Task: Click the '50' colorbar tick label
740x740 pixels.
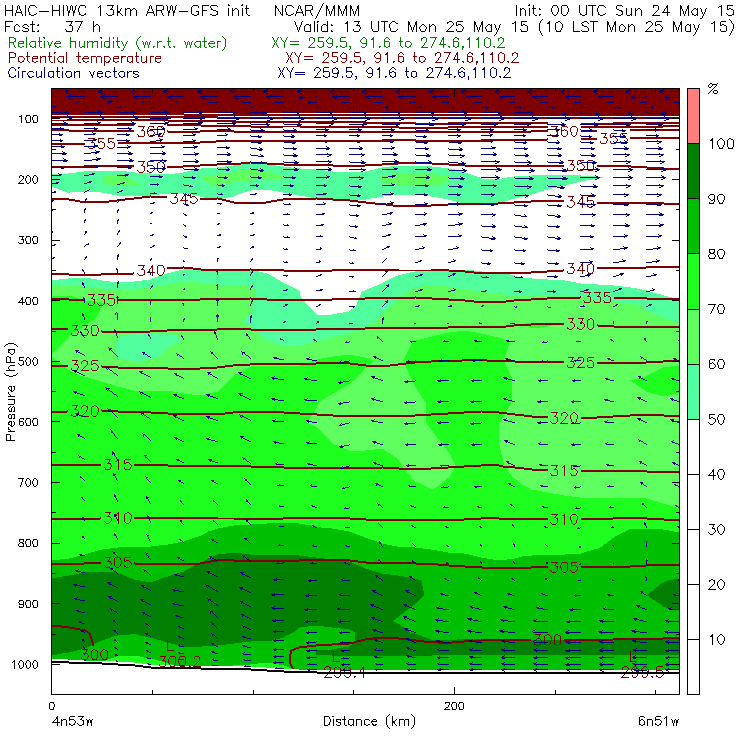Action: coord(716,420)
